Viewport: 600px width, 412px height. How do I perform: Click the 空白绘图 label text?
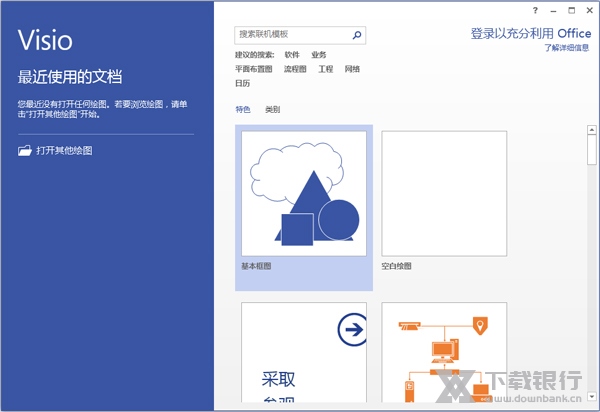click(x=396, y=266)
